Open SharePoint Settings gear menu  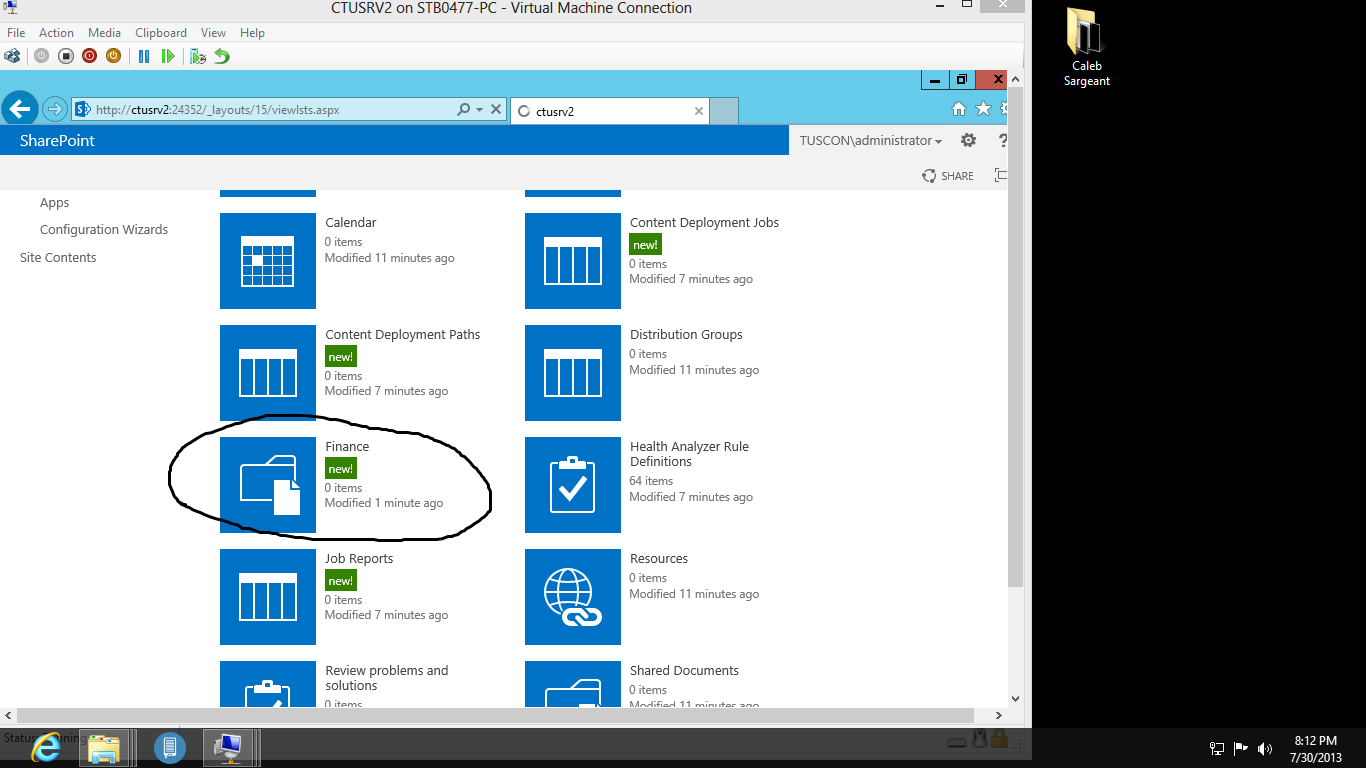(968, 141)
